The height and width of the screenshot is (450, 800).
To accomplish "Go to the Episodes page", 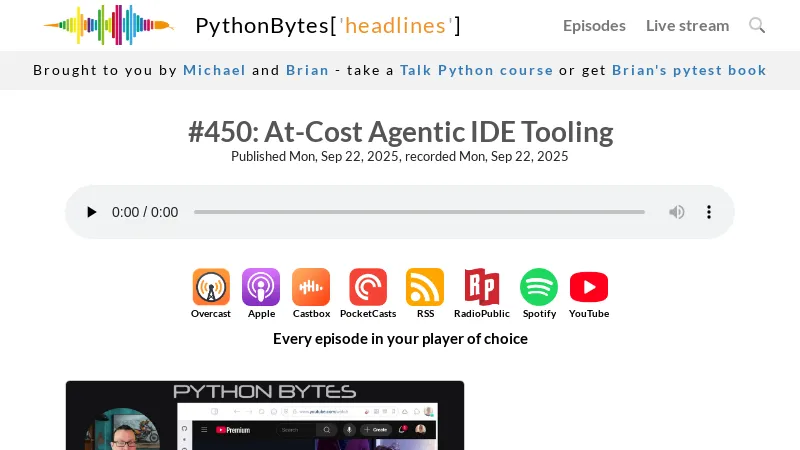I will [x=594, y=25].
